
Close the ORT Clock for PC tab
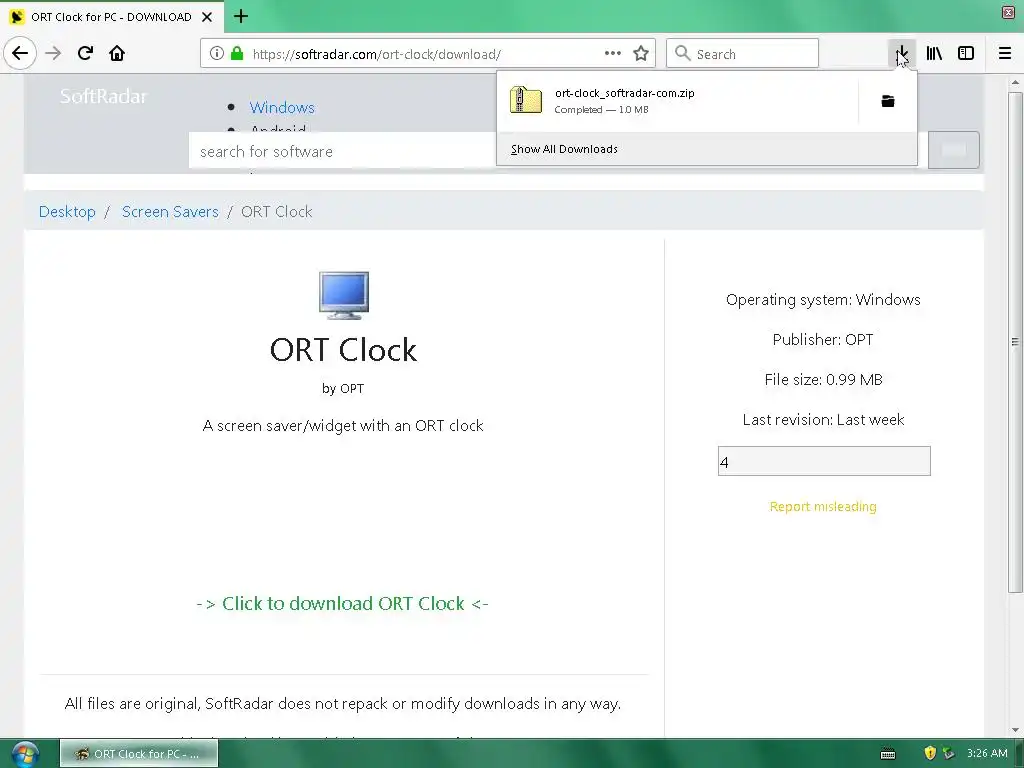[207, 17]
